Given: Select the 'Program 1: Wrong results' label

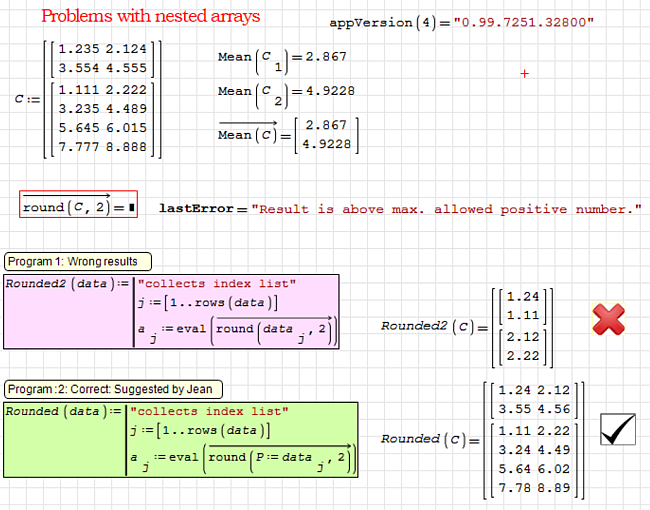Looking at the screenshot, I should [78, 261].
